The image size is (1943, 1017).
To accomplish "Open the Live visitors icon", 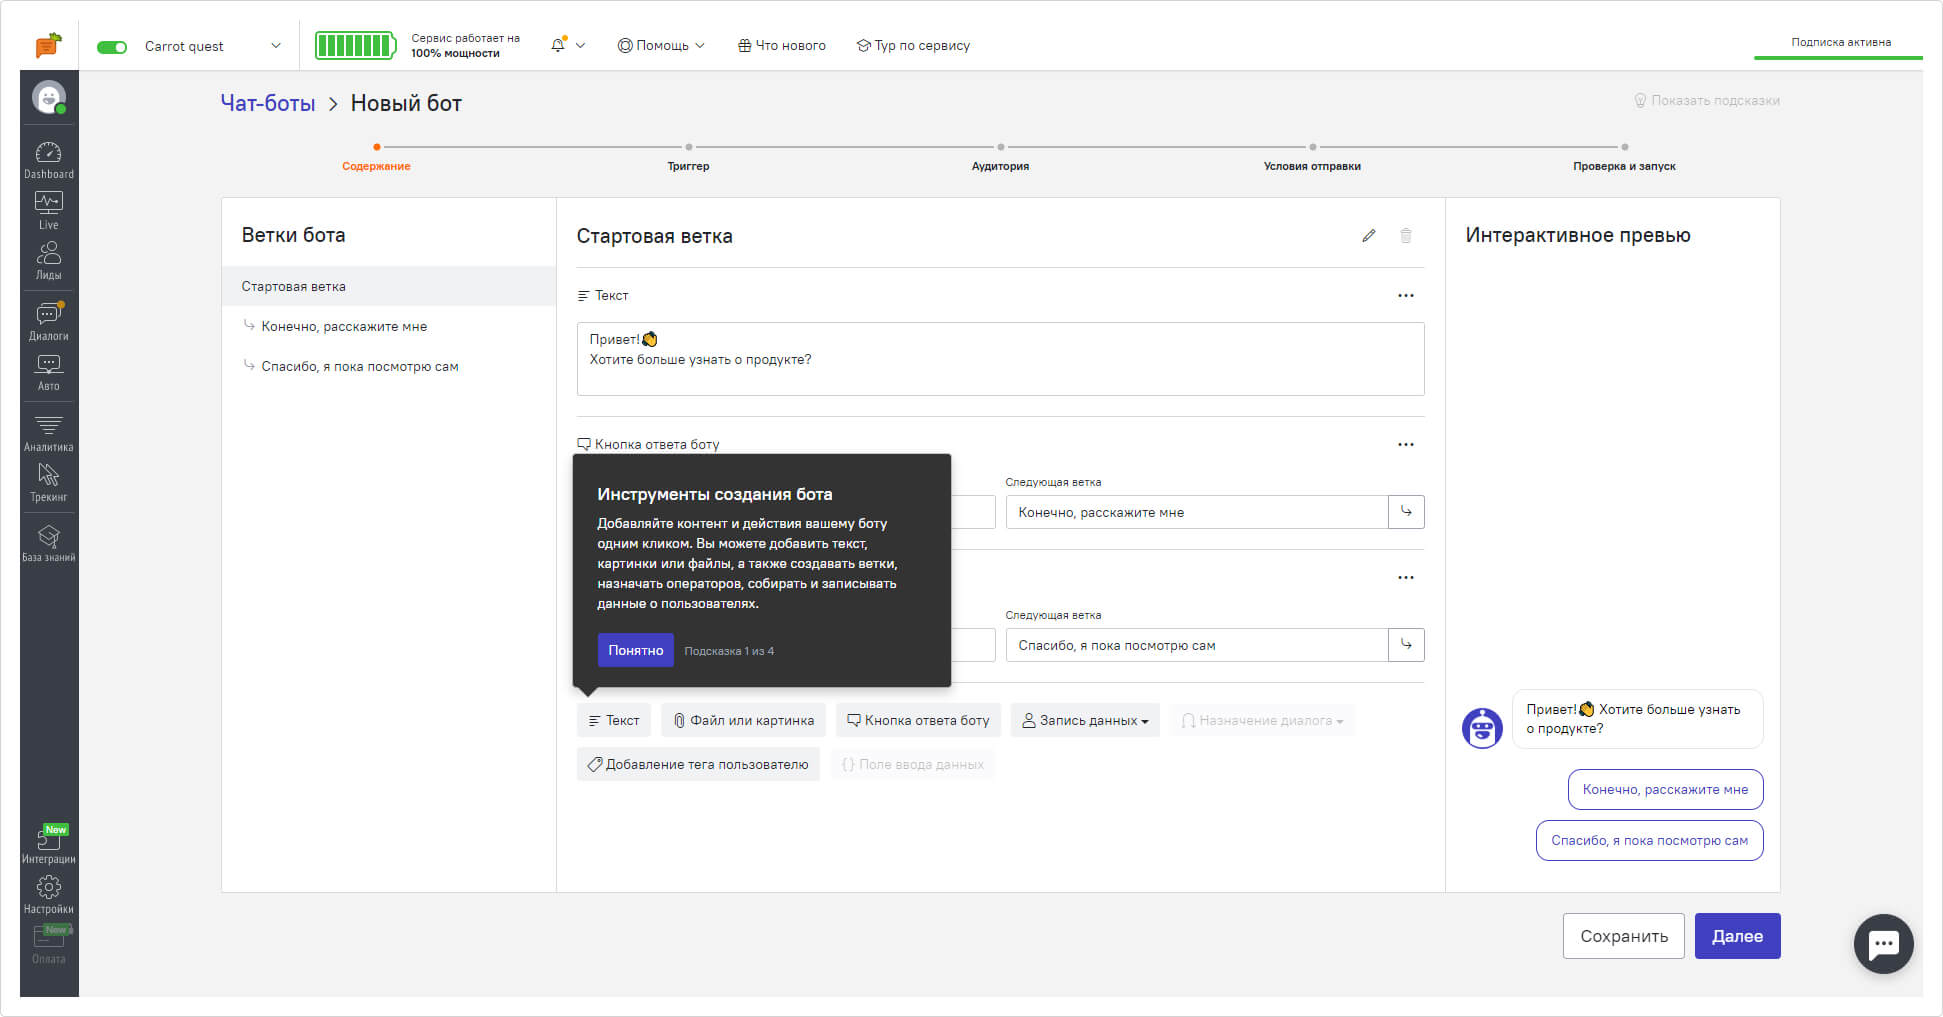I will pos(48,210).
